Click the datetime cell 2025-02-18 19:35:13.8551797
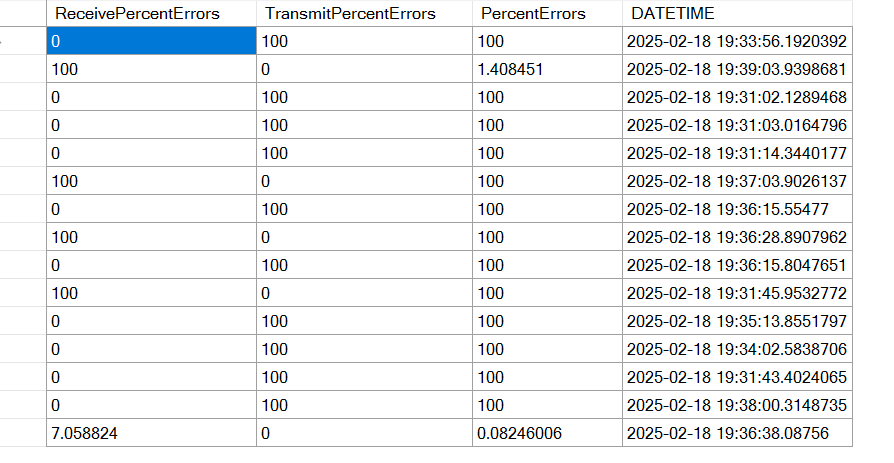894x463 pixels. tap(737, 321)
